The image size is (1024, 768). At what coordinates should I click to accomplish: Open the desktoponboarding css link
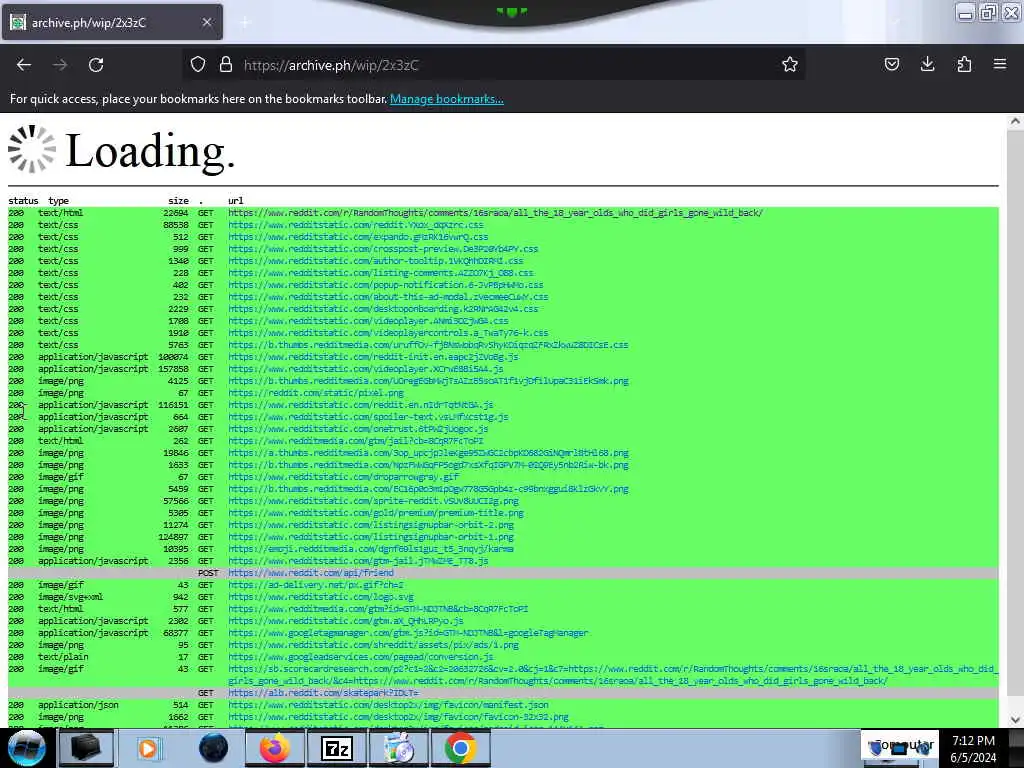383,309
